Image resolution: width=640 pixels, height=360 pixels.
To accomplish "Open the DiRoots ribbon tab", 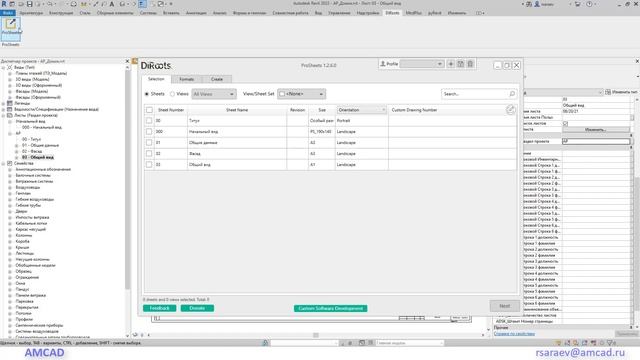I will 392,13.
